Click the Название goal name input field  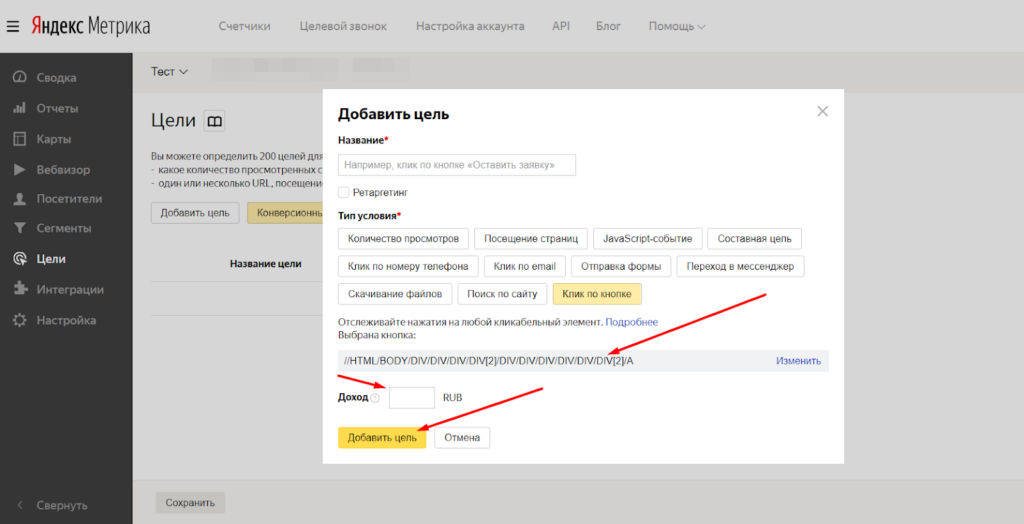[x=457, y=165]
